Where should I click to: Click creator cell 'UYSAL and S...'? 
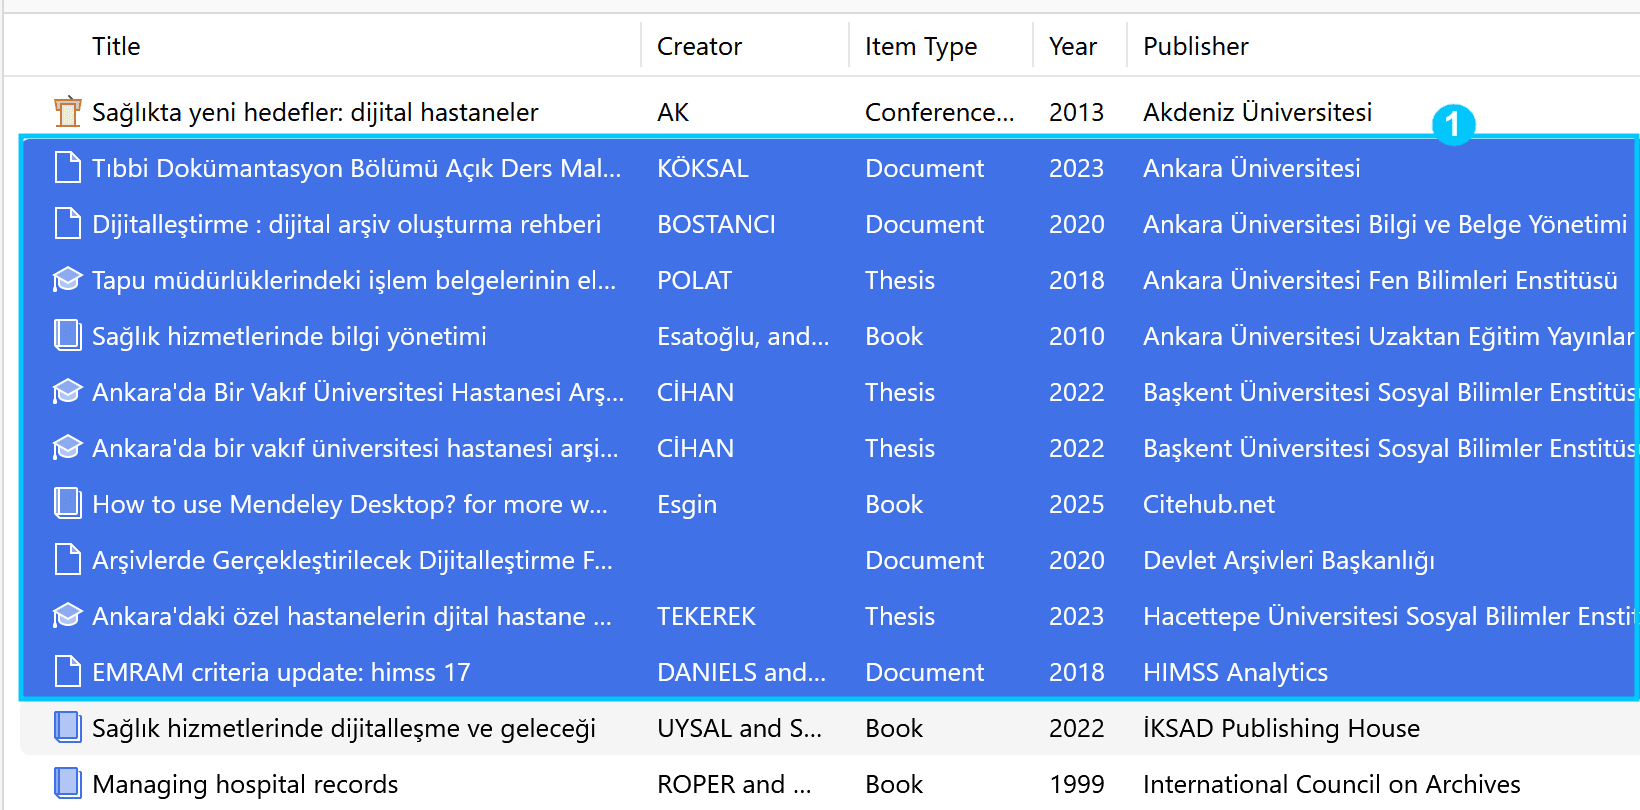739,728
